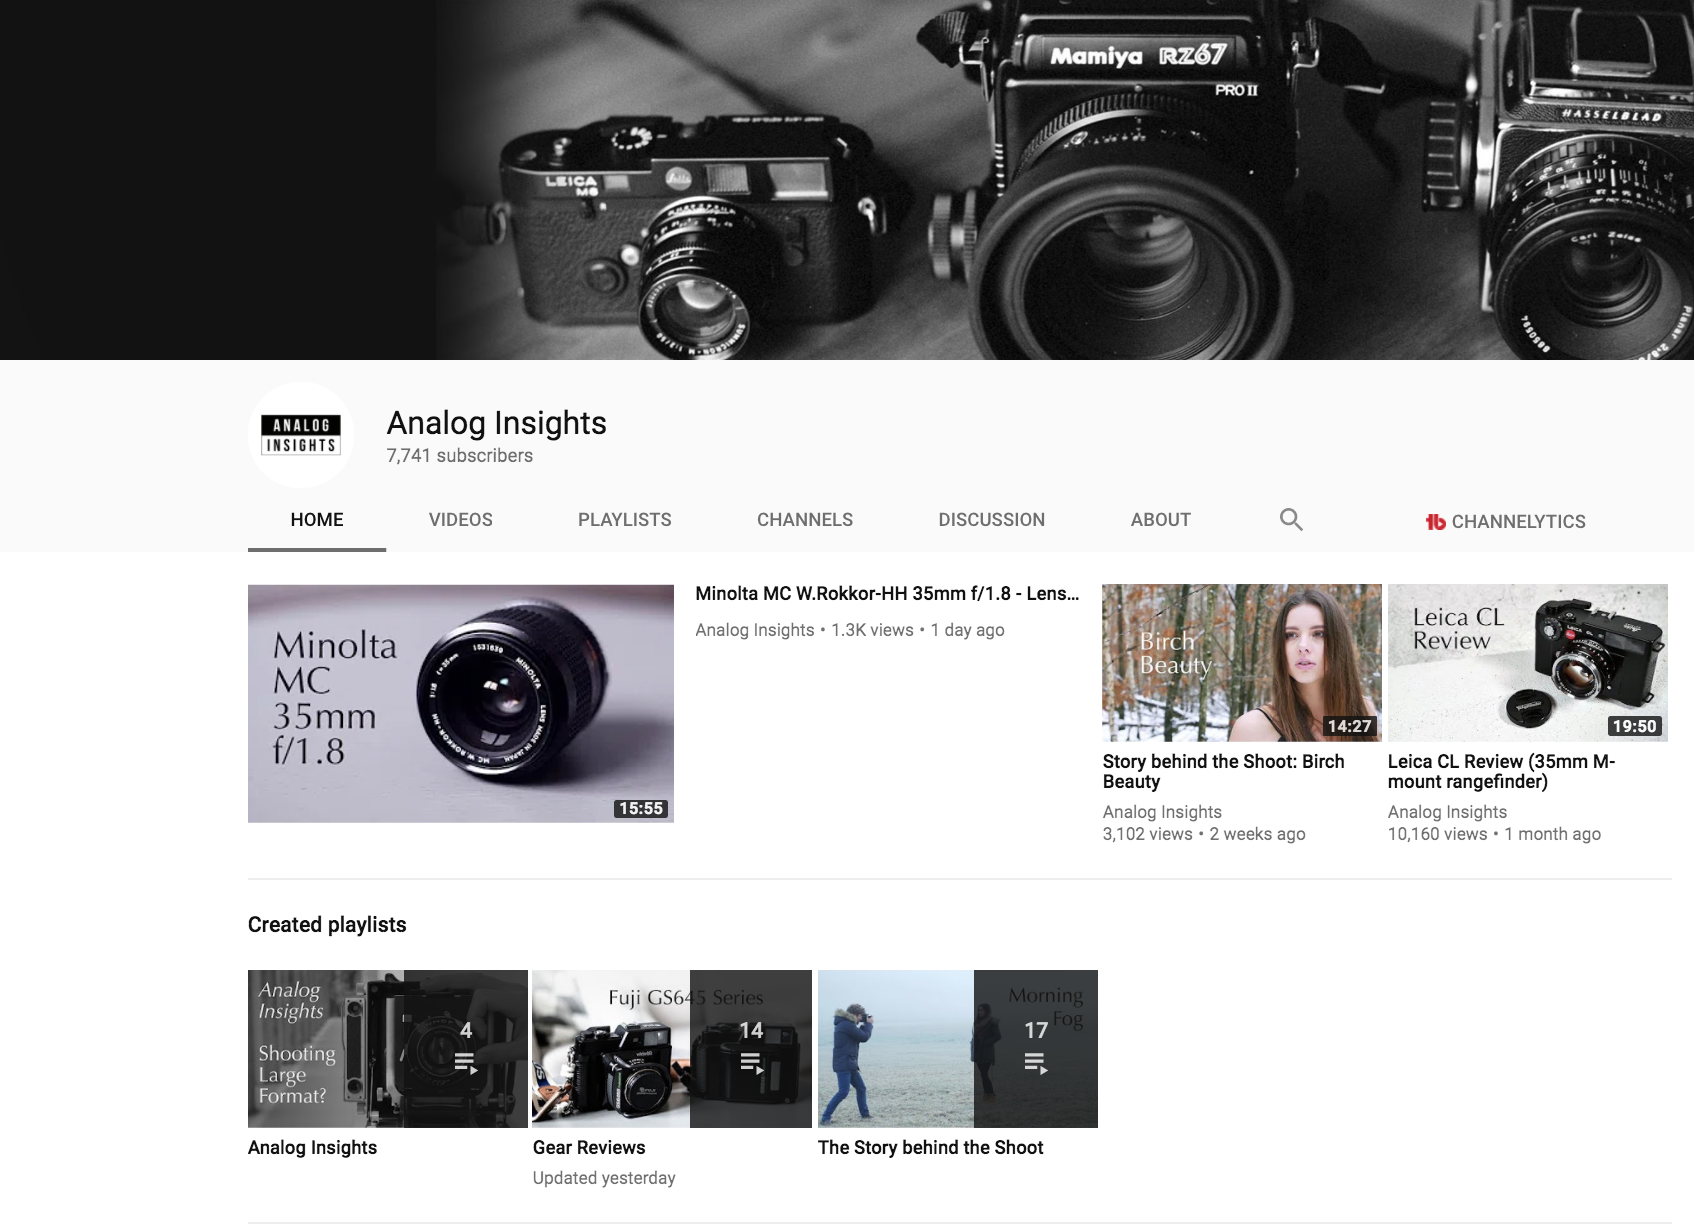
Task: Click playlist icon on Gear Reviews playlist
Action: pyautogui.click(x=750, y=1063)
